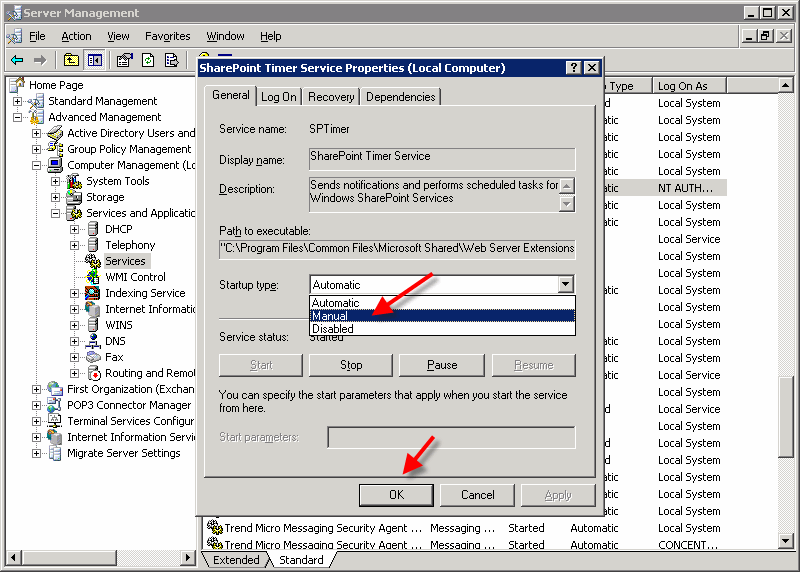This screenshot has height=572, width=800.
Task: Expand the DHCP node
Action: pyautogui.click(x=74, y=229)
